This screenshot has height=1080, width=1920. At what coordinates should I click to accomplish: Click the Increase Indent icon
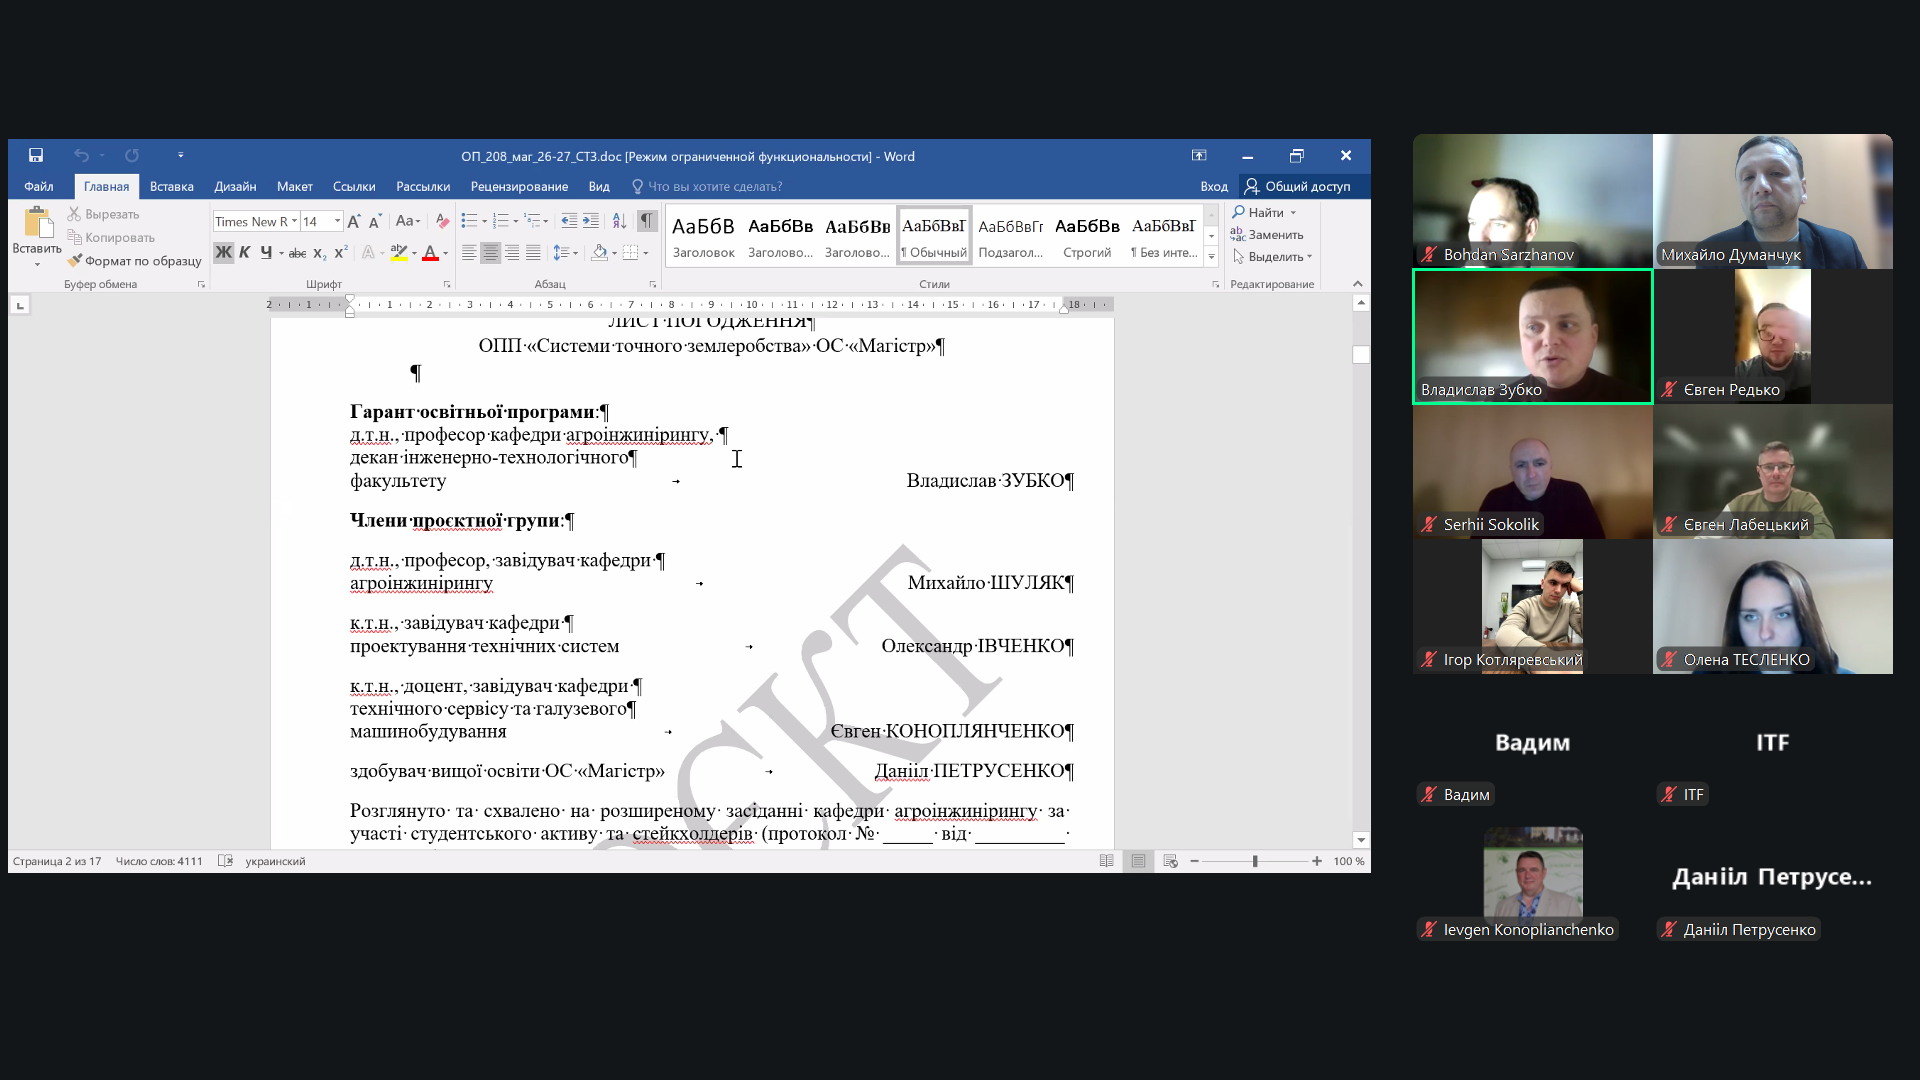click(x=591, y=221)
